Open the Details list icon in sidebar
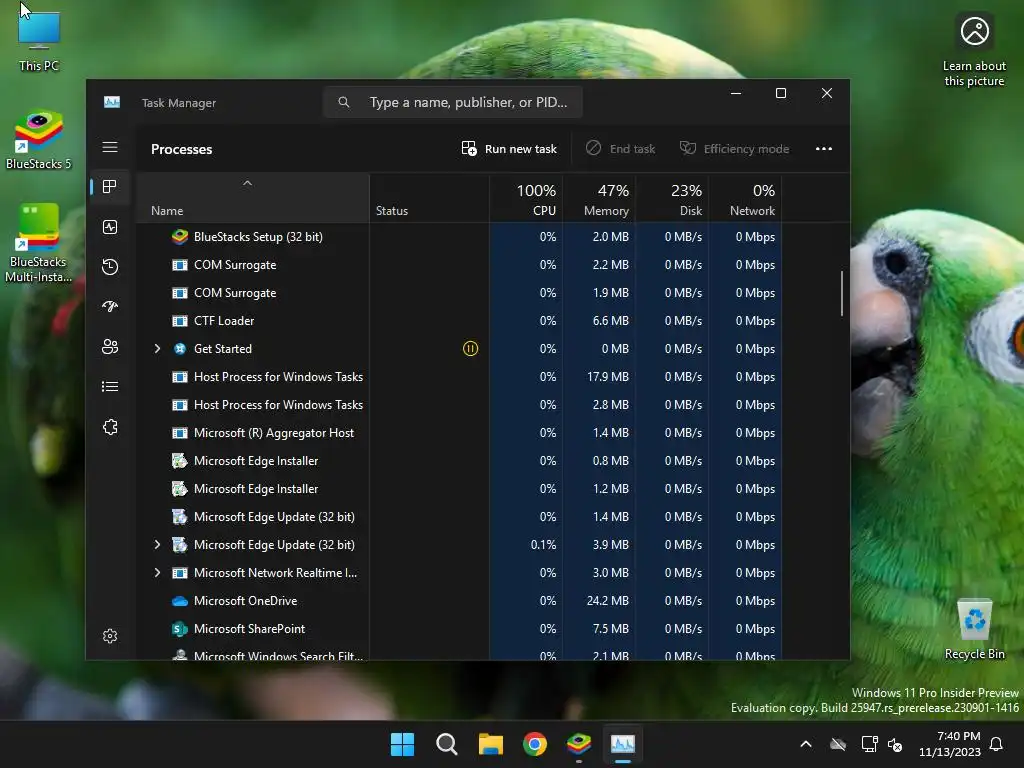 [110, 387]
